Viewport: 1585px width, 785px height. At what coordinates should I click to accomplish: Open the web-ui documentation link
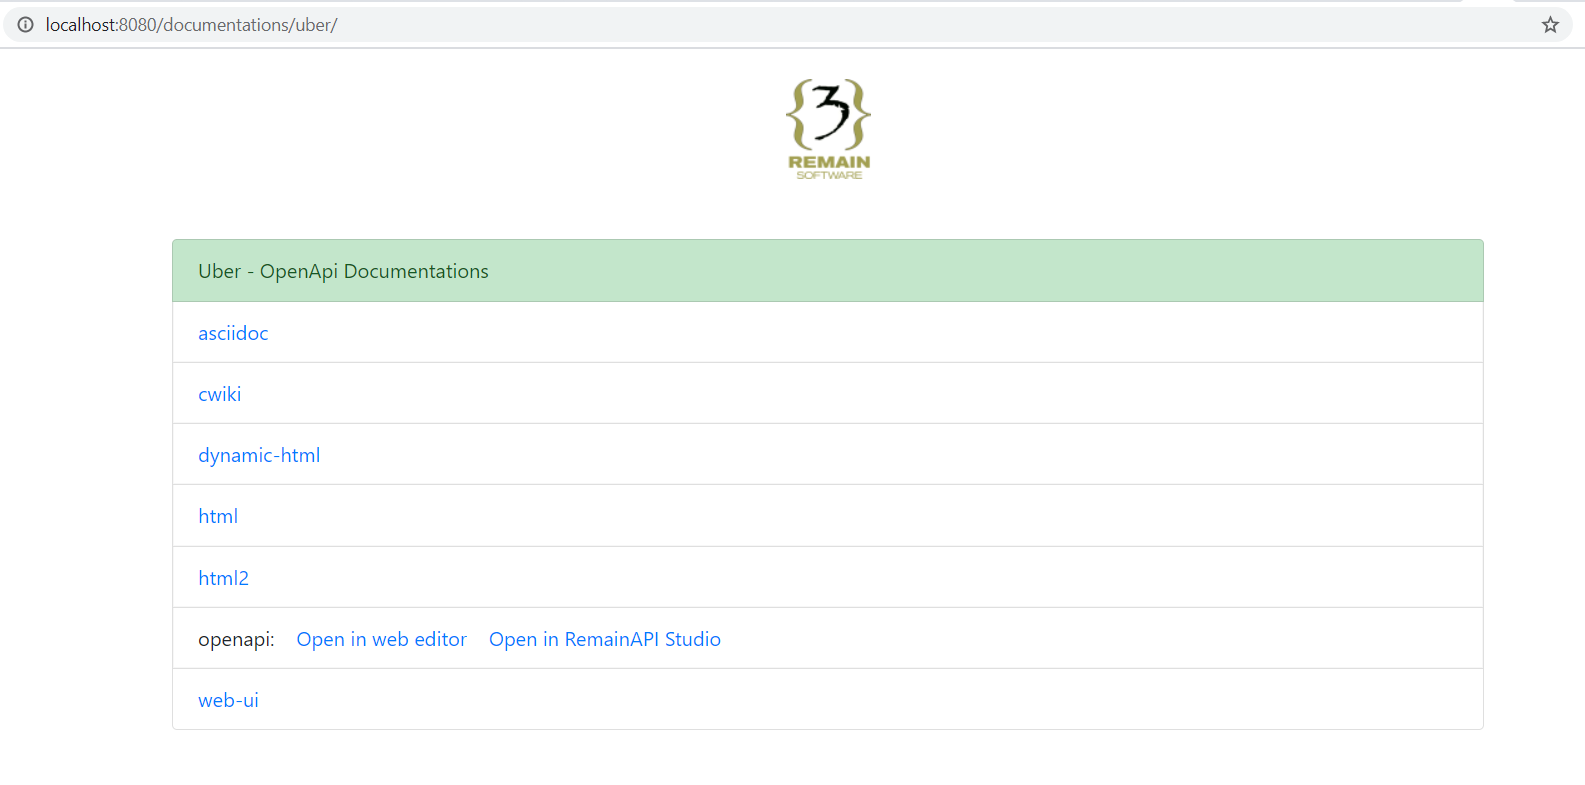tap(228, 700)
